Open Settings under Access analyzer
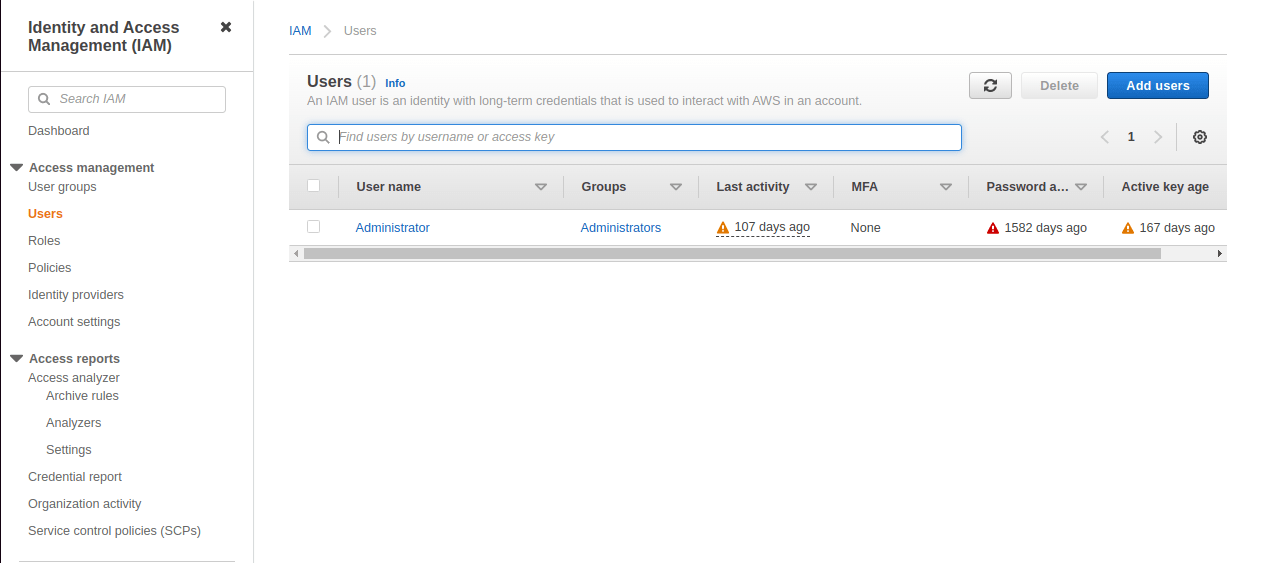The image size is (1261, 563). [69, 450]
